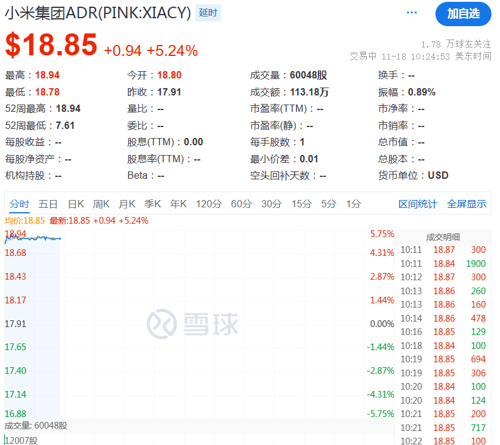Viewport: 500px width, 445px height.
Task: Select the 10:19 trade with 694 volume
Action: pos(443,359)
